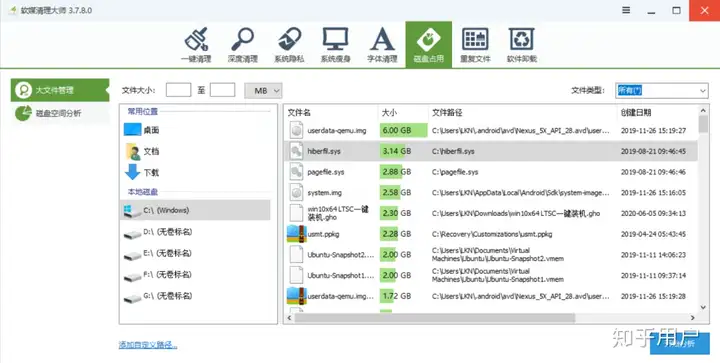Select the E:\ drive
The width and height of the screenshot is (720, 363).
tap(195, 253)
